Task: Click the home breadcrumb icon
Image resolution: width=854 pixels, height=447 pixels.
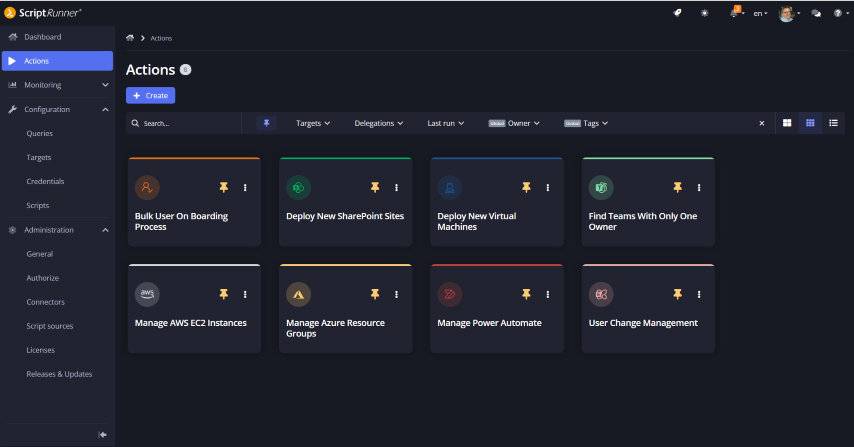Action: click(130, 38)
